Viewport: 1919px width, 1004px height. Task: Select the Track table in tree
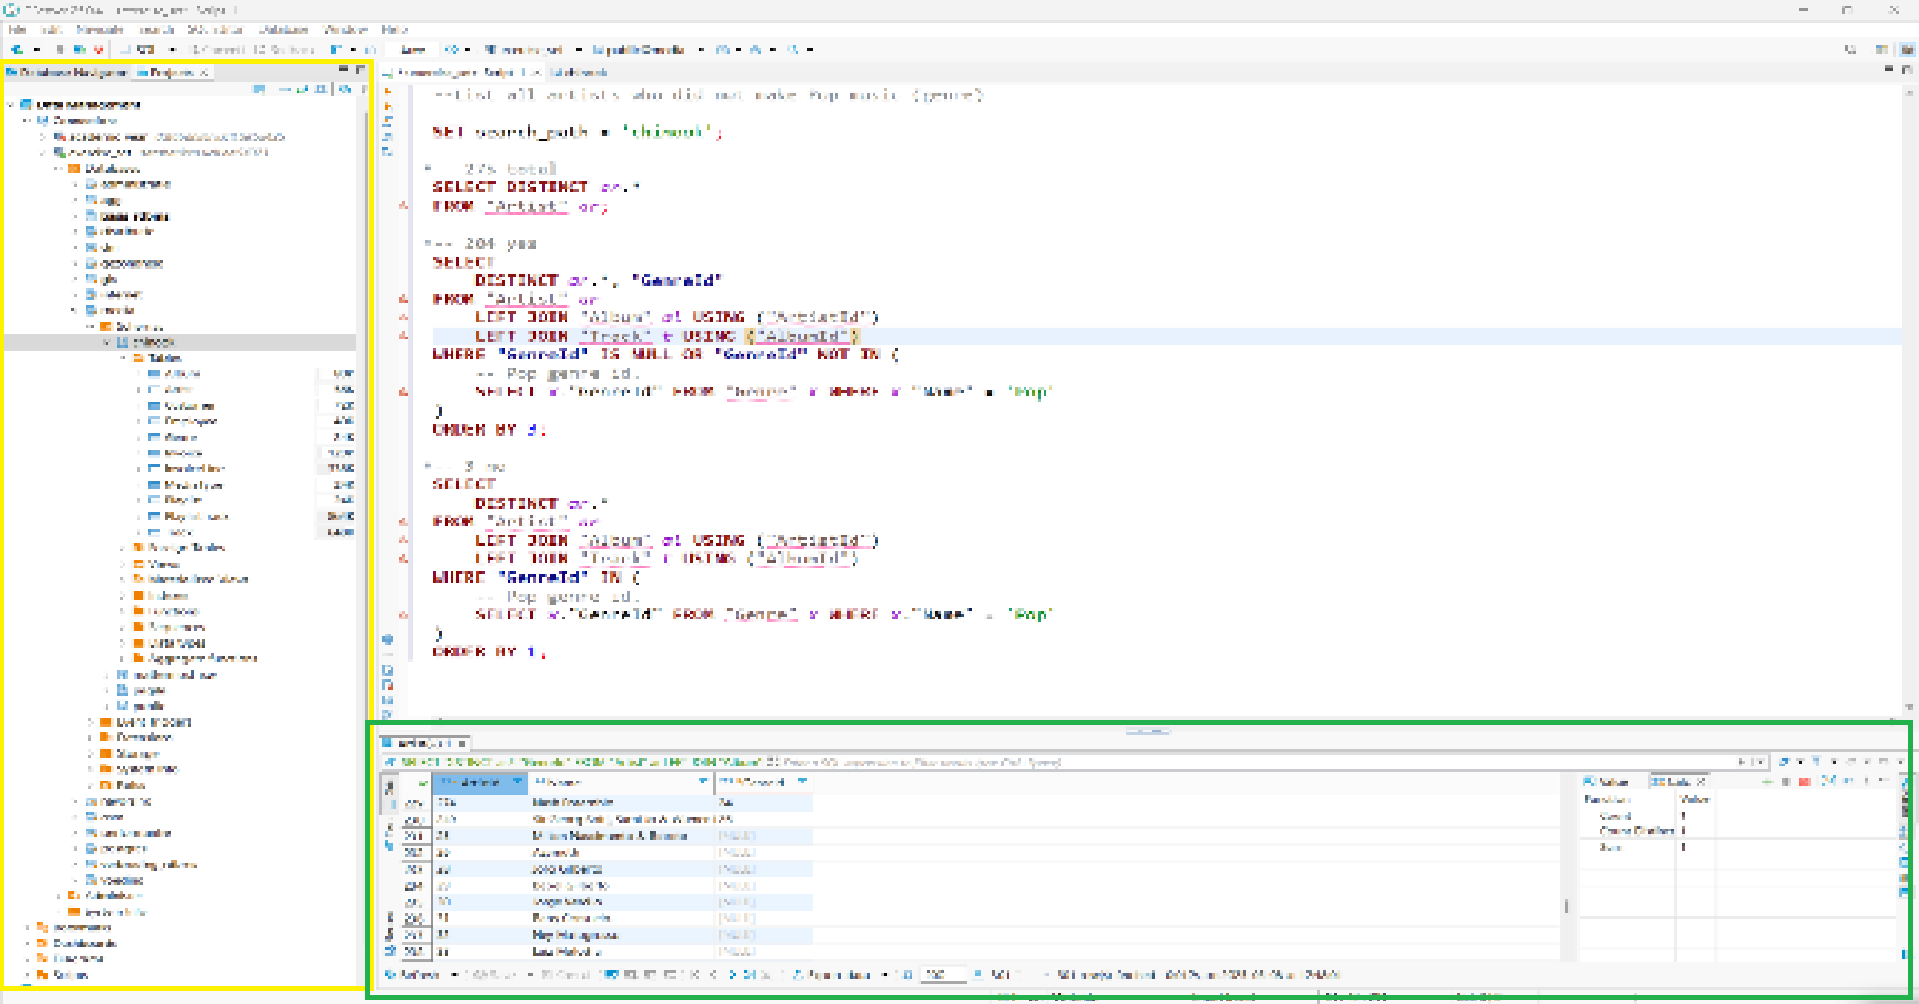178,532
